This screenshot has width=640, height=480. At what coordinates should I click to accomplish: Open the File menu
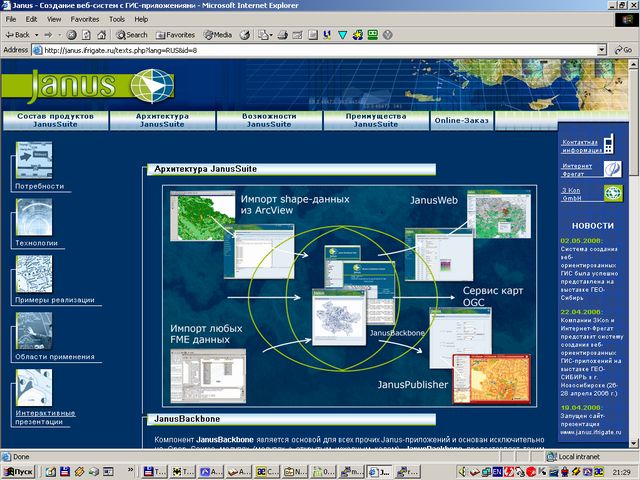[x=11, y=19]
